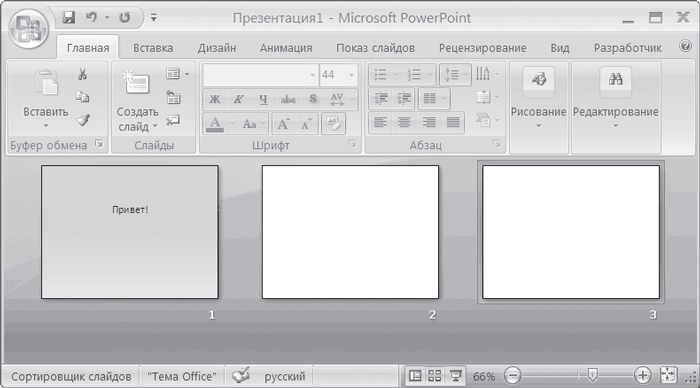Toggle underline Ч formatting
Image resolution: width=700 pixels, height=388 pixels.
263,99
